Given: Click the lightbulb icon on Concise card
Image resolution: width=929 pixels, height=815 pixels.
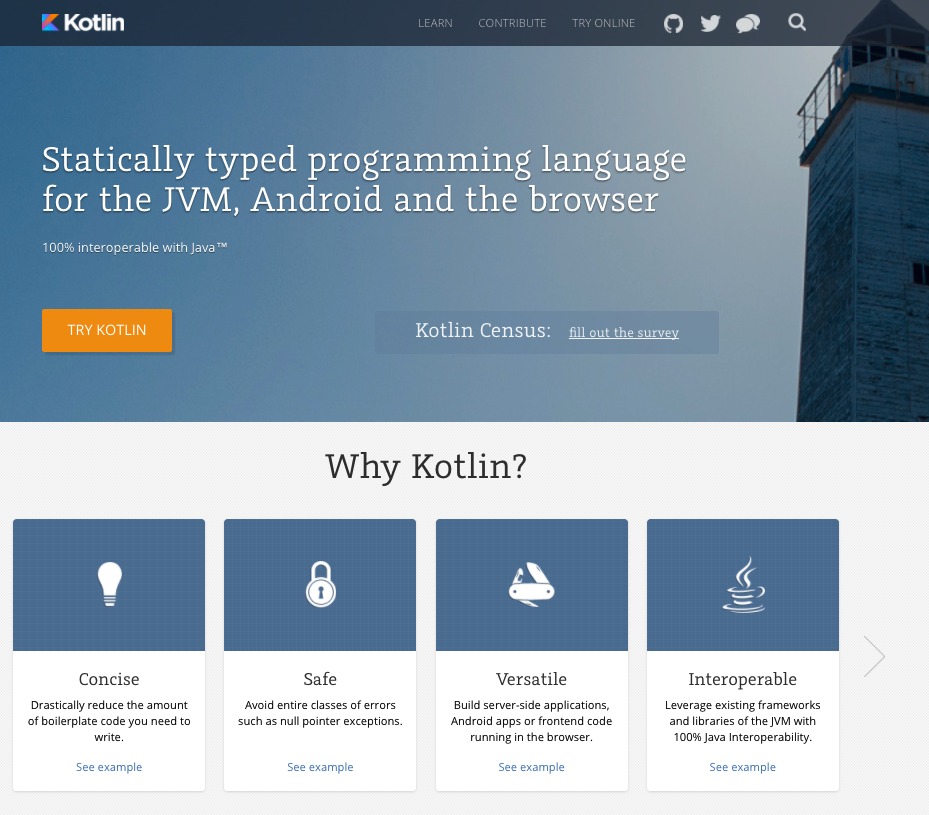Looking at the screenshot, I should [x=110, y=583].
